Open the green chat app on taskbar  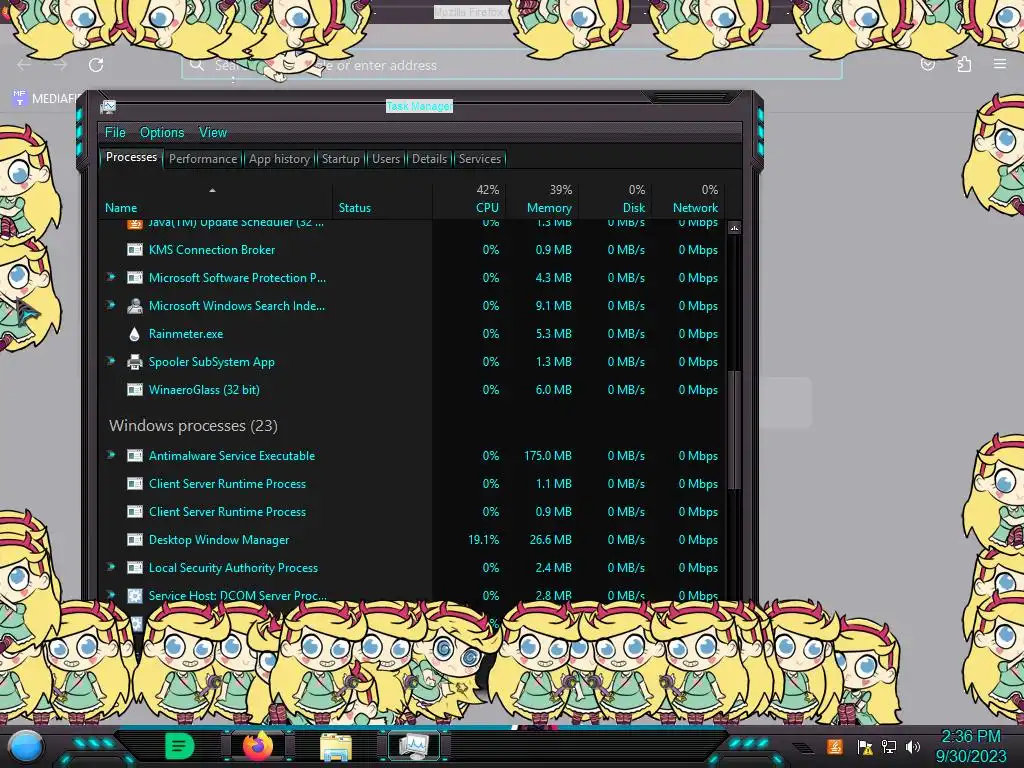pyautogui.click(x=179, y=746)
